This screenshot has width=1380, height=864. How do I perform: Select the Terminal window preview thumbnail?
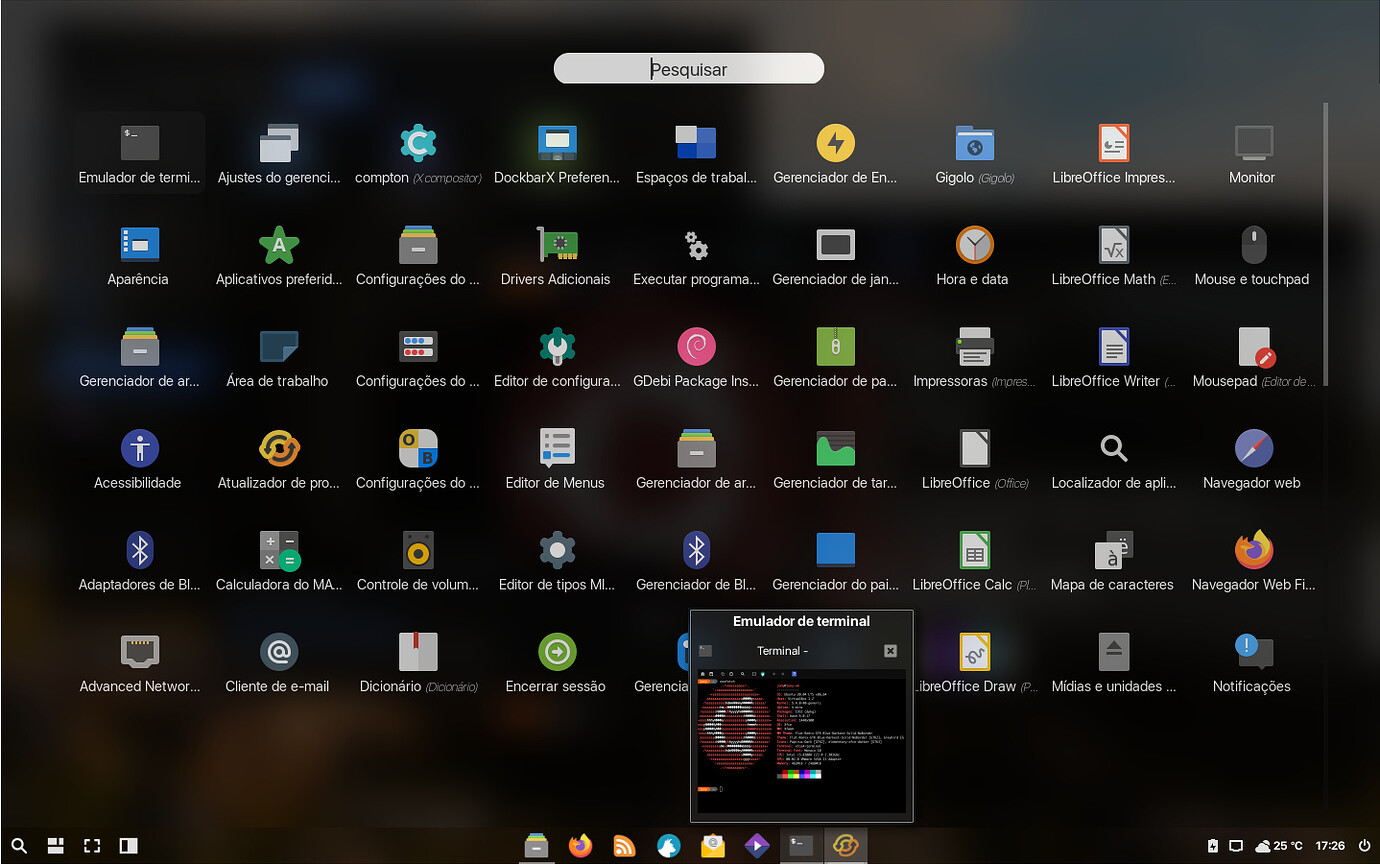click(801, 741)
